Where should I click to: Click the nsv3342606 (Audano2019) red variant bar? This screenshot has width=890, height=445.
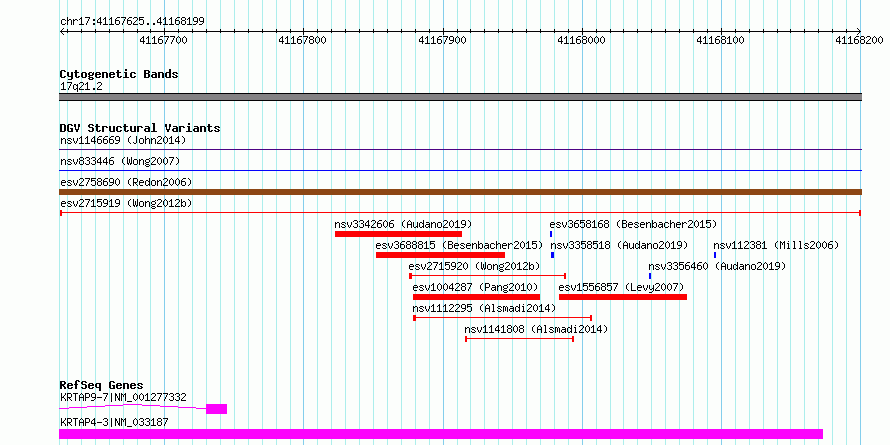point(398,234)
